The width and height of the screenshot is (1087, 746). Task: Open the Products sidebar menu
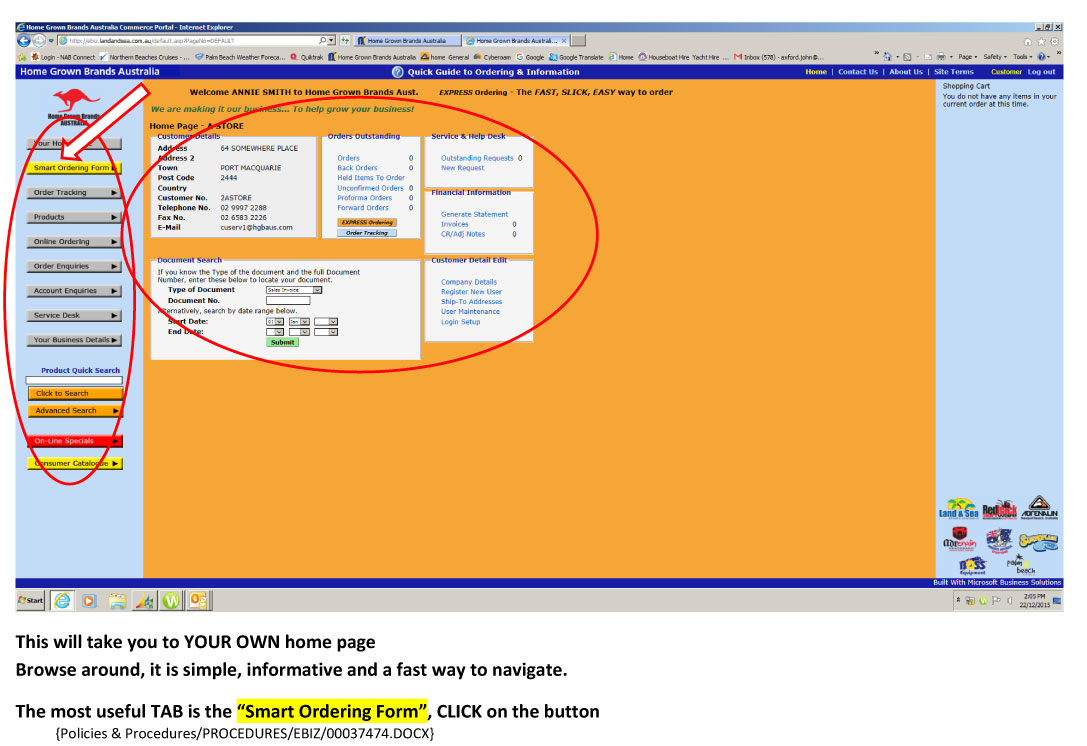click(75, 217)
